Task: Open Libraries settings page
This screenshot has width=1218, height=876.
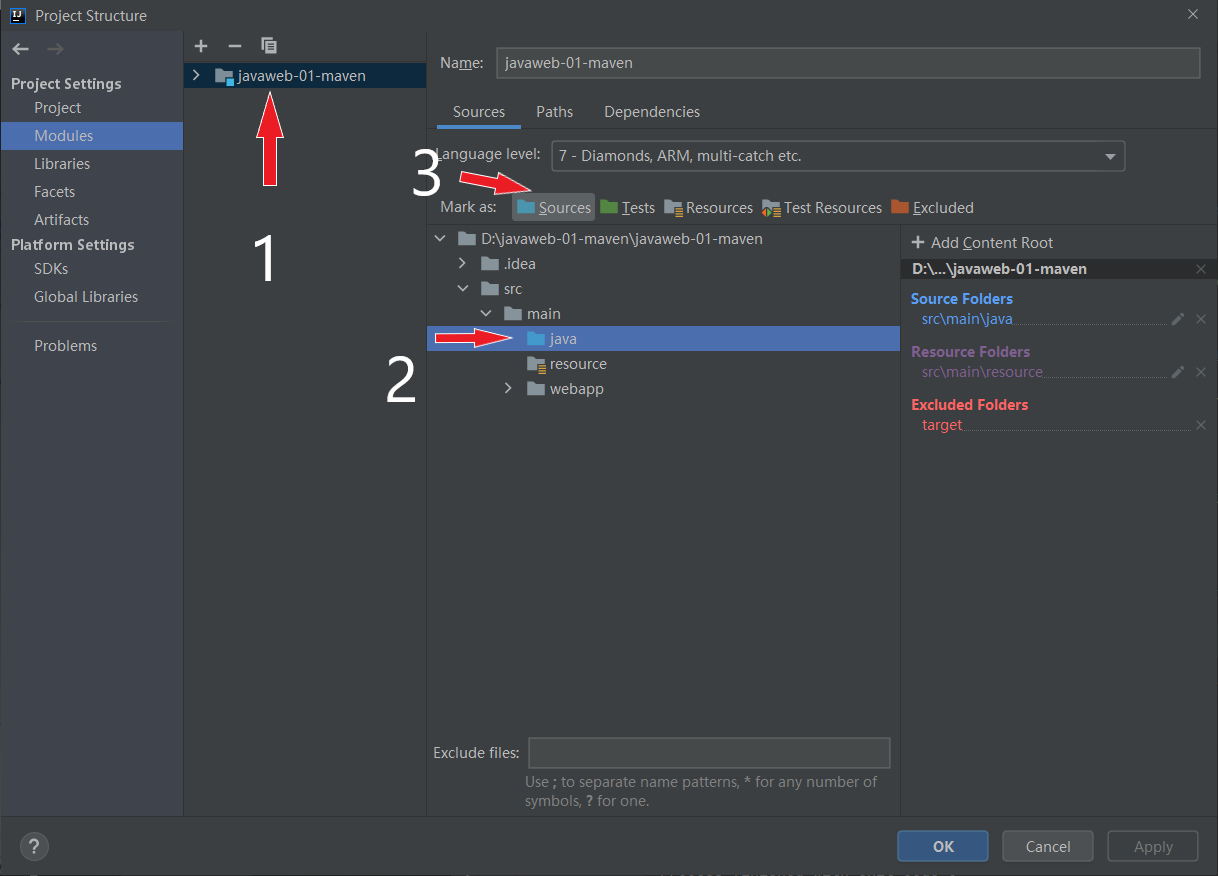Action: 62,164
